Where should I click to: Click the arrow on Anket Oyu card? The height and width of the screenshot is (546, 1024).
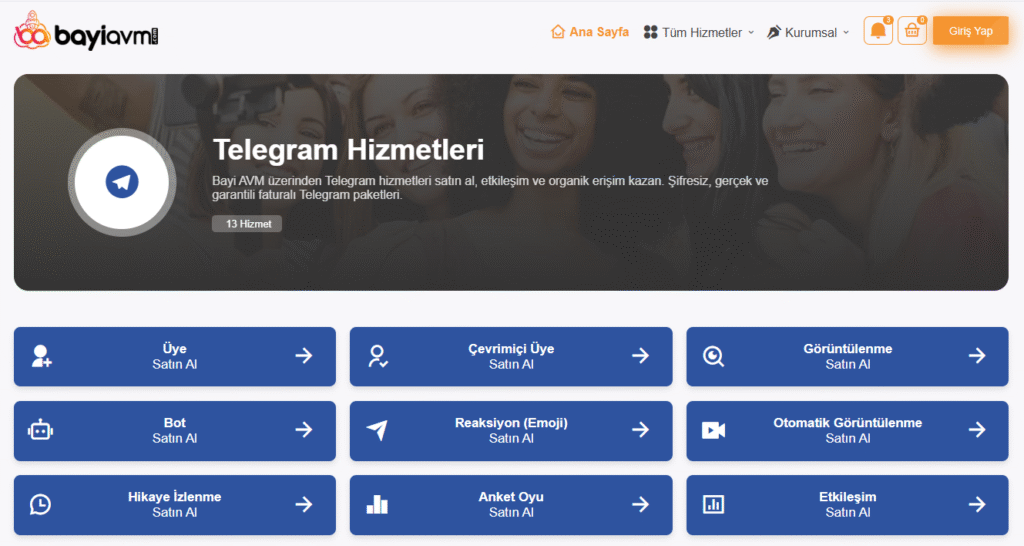(x=641, y=504)
